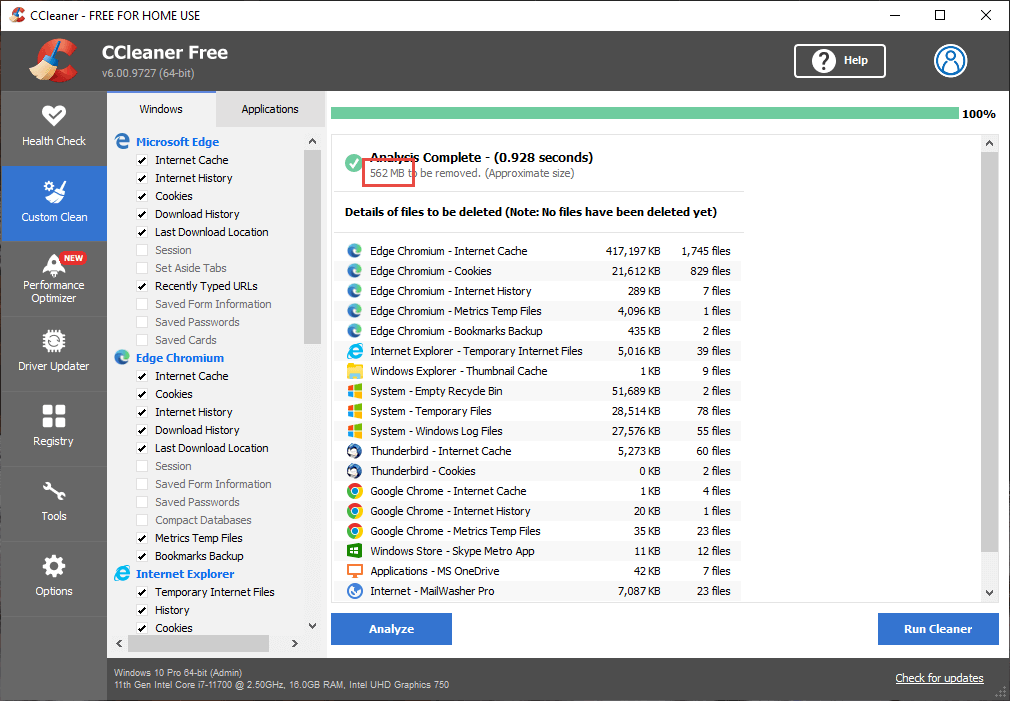This screenshot has width=1010, height=701.
Task: Open the Registry section
Action: 53,428
